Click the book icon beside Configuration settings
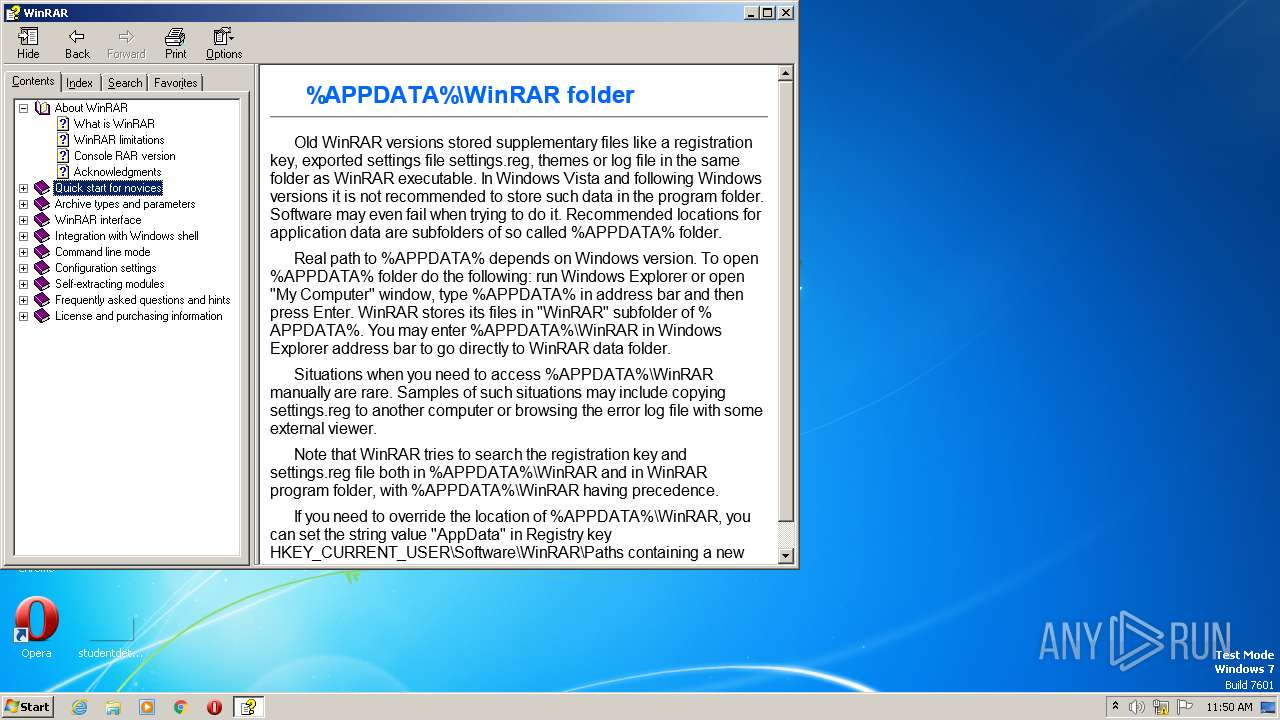 coord(41,268)
